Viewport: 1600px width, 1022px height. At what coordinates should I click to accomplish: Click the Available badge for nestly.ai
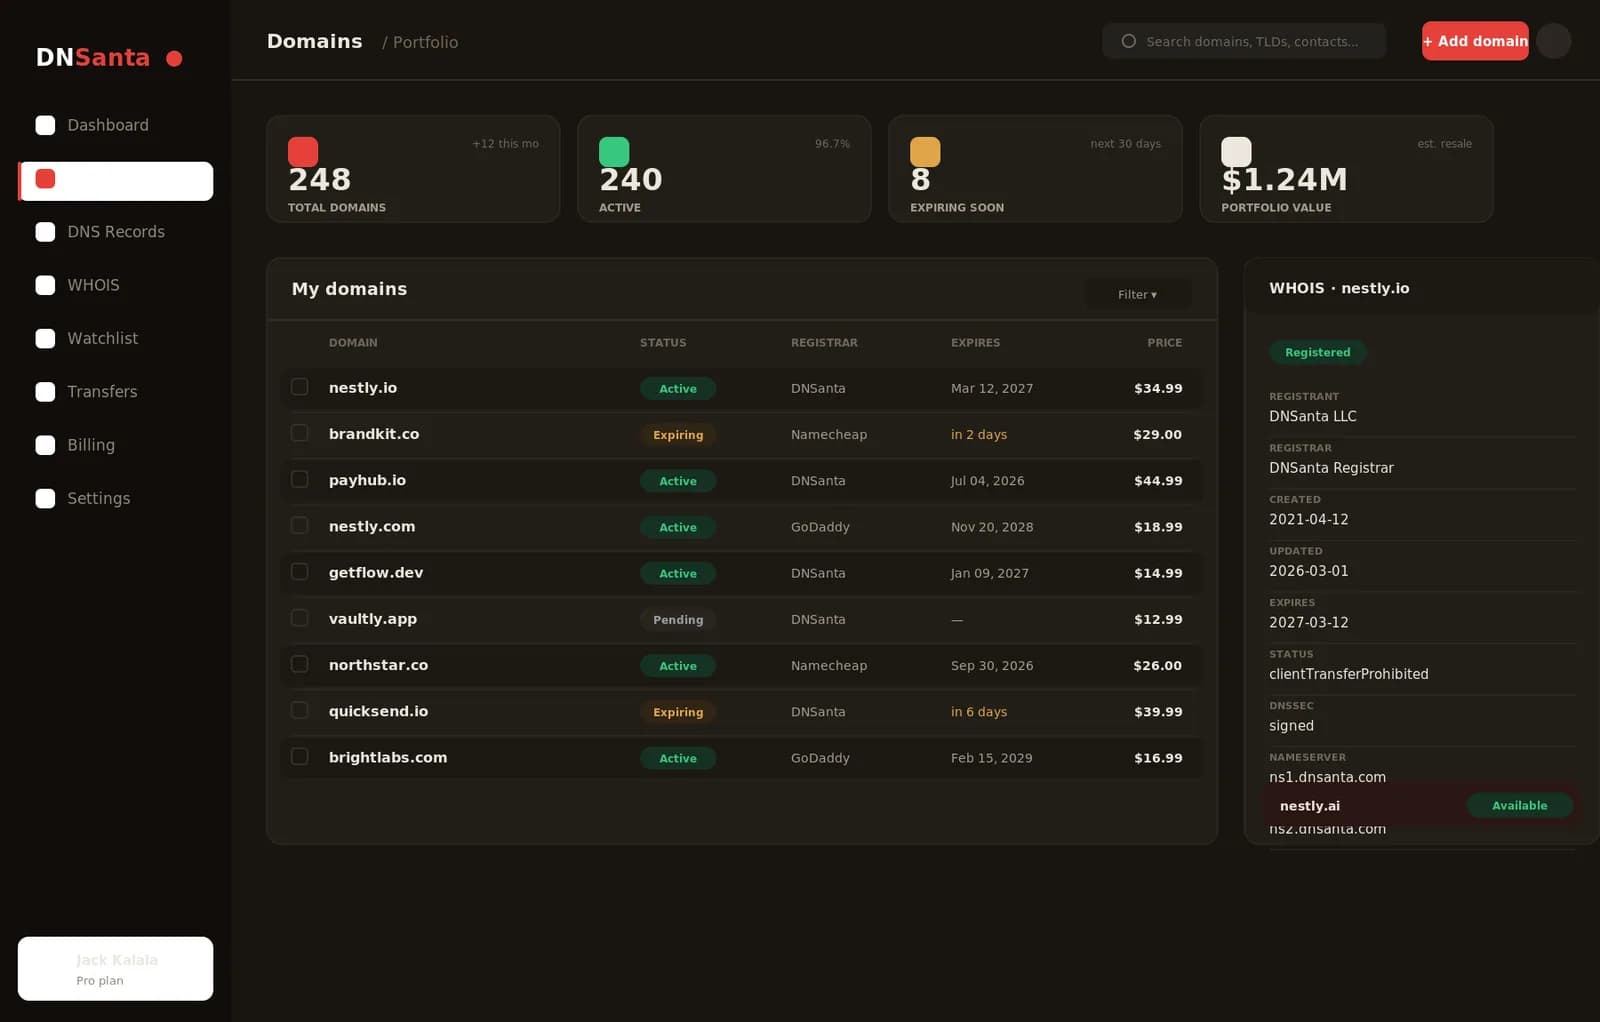pyautogui.click(x=1519, y=806)
